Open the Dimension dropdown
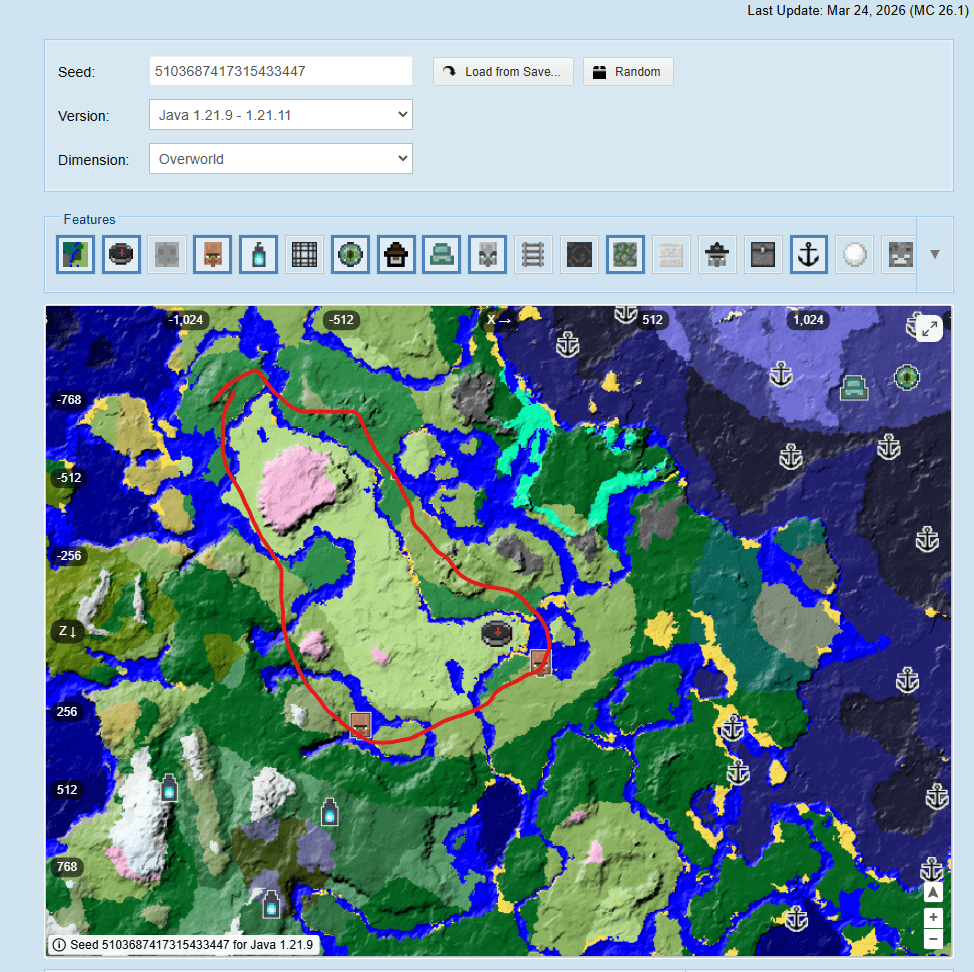The image size is (974, 972). [x=280, y=159]
